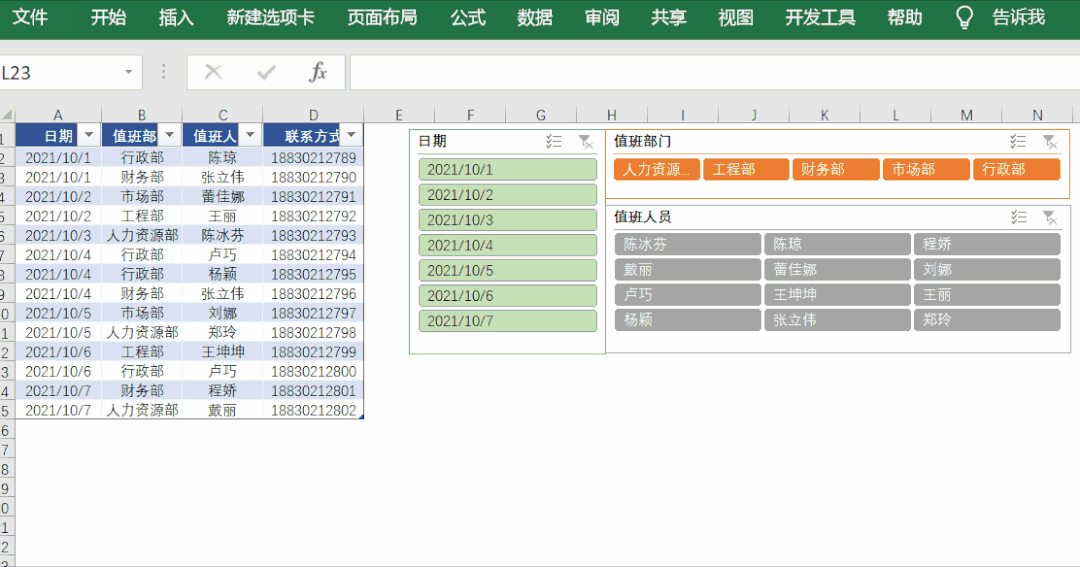Viewport: 1080px width, 567px height.
Task: Select 刘娜 in 值班人员 slicer
Action: 987,269
